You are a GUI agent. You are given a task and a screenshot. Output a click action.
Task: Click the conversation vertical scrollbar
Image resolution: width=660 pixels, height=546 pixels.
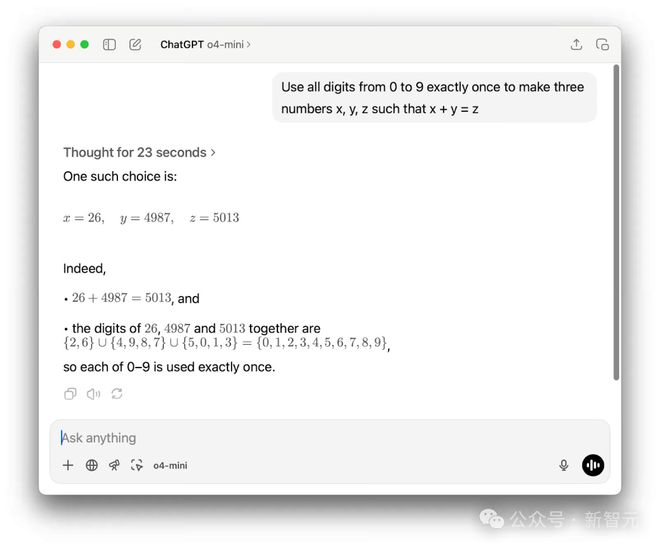(x=616, y=222)
